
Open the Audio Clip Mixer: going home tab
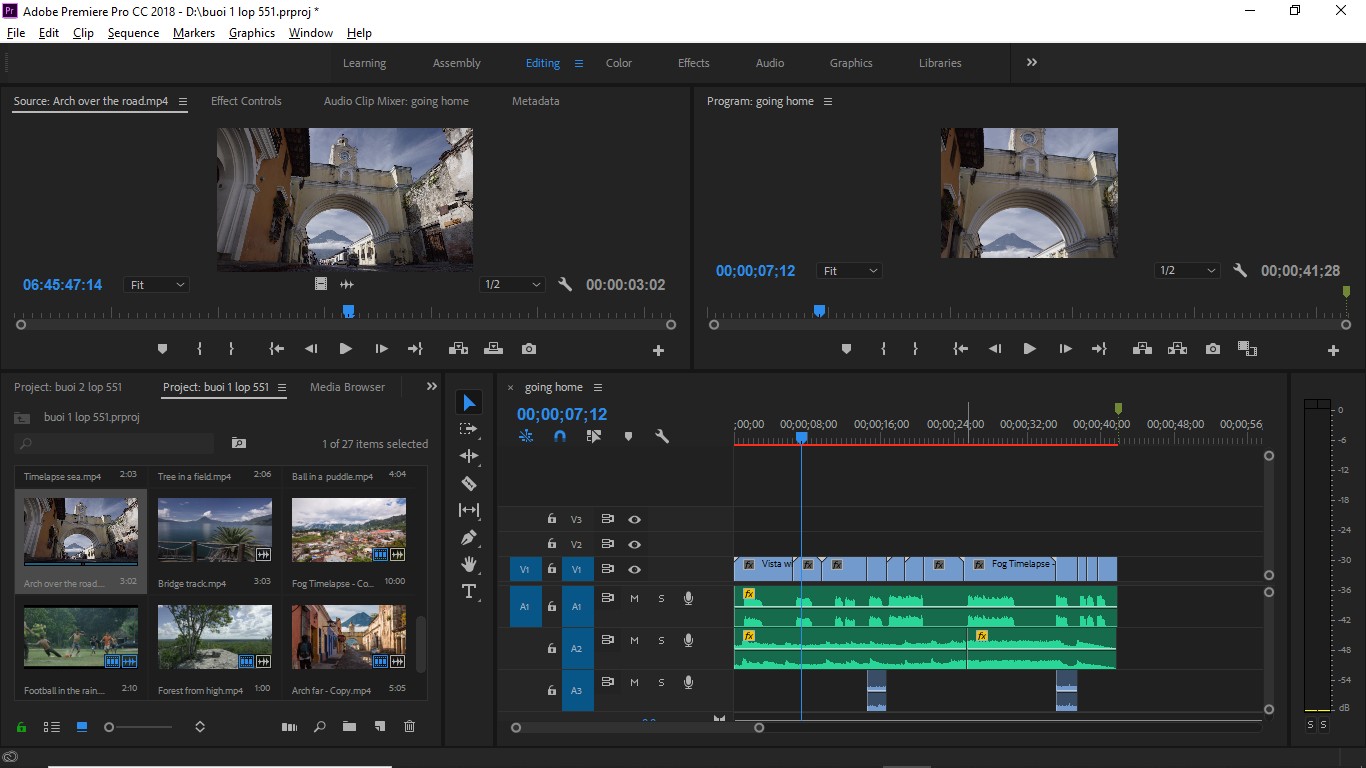pyautogui.click(x=396, y=101)
